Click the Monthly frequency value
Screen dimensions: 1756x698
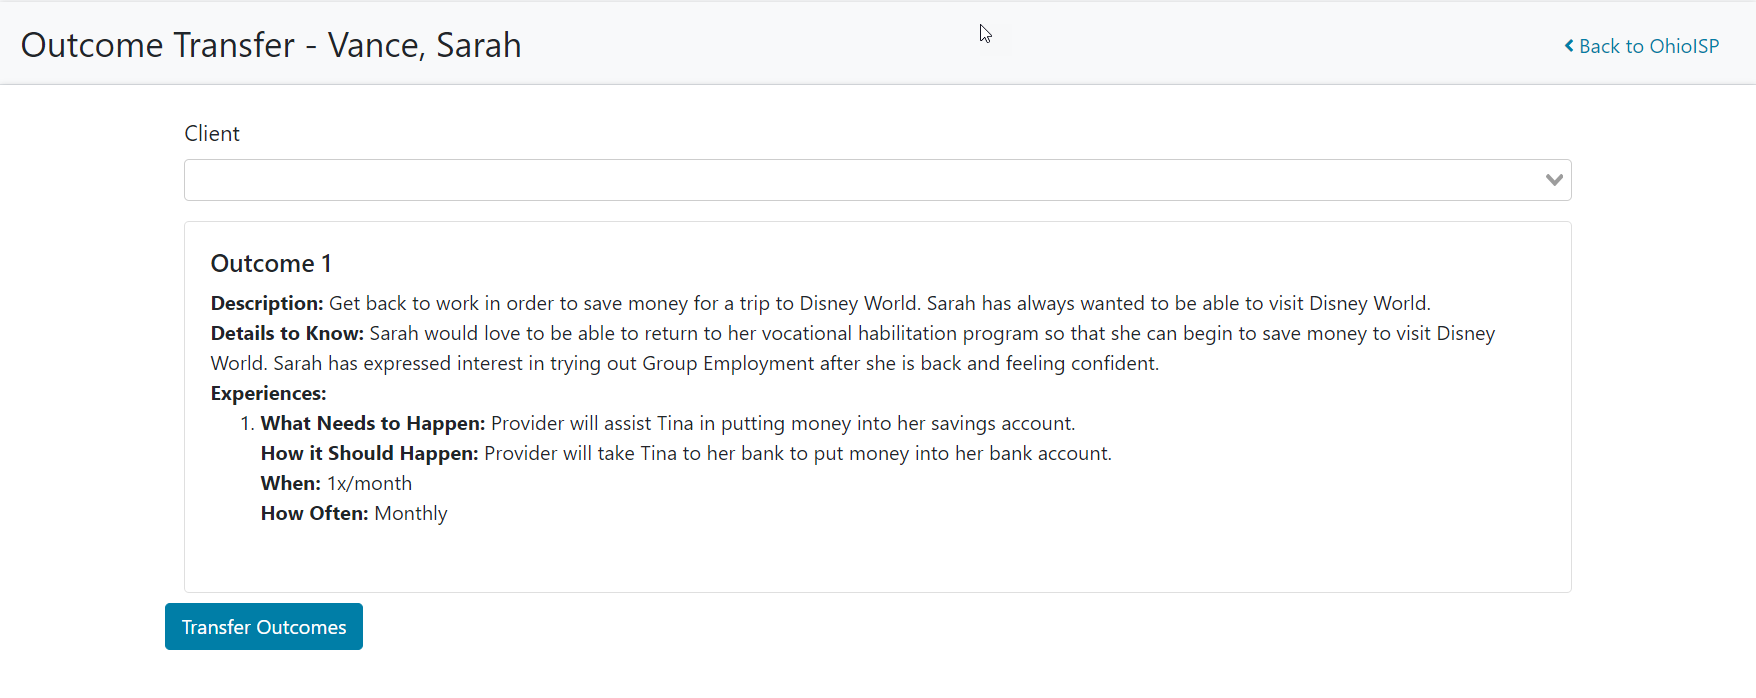(x=411, y=513)
